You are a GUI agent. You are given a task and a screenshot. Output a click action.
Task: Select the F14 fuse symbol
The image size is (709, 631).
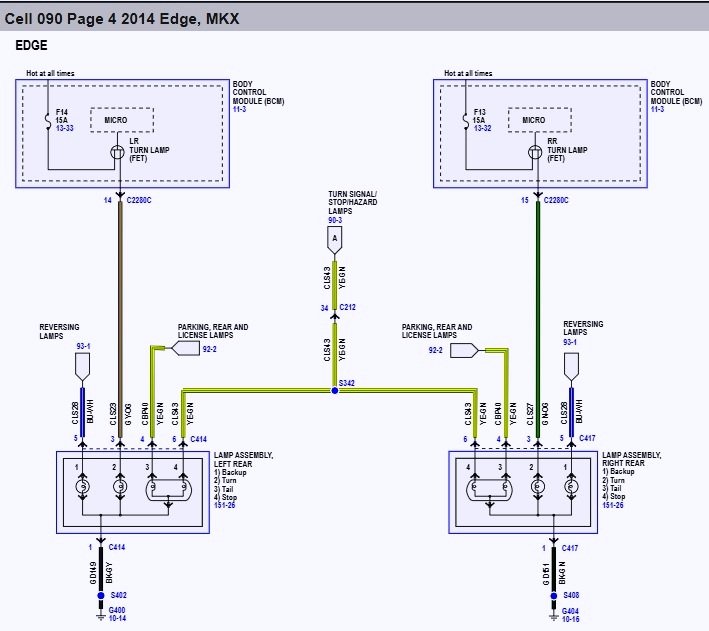point(48,122)
